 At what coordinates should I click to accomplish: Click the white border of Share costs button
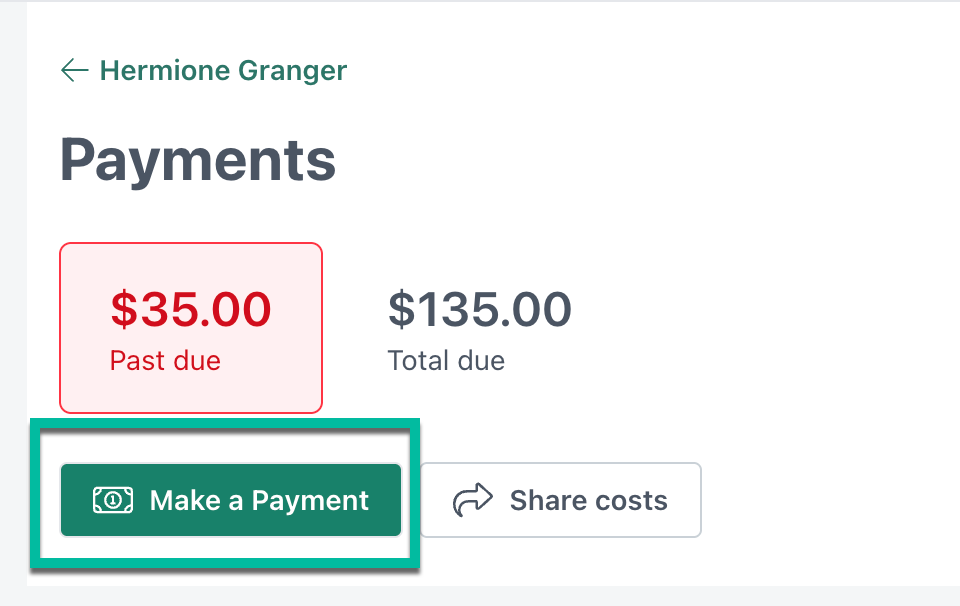561,464
